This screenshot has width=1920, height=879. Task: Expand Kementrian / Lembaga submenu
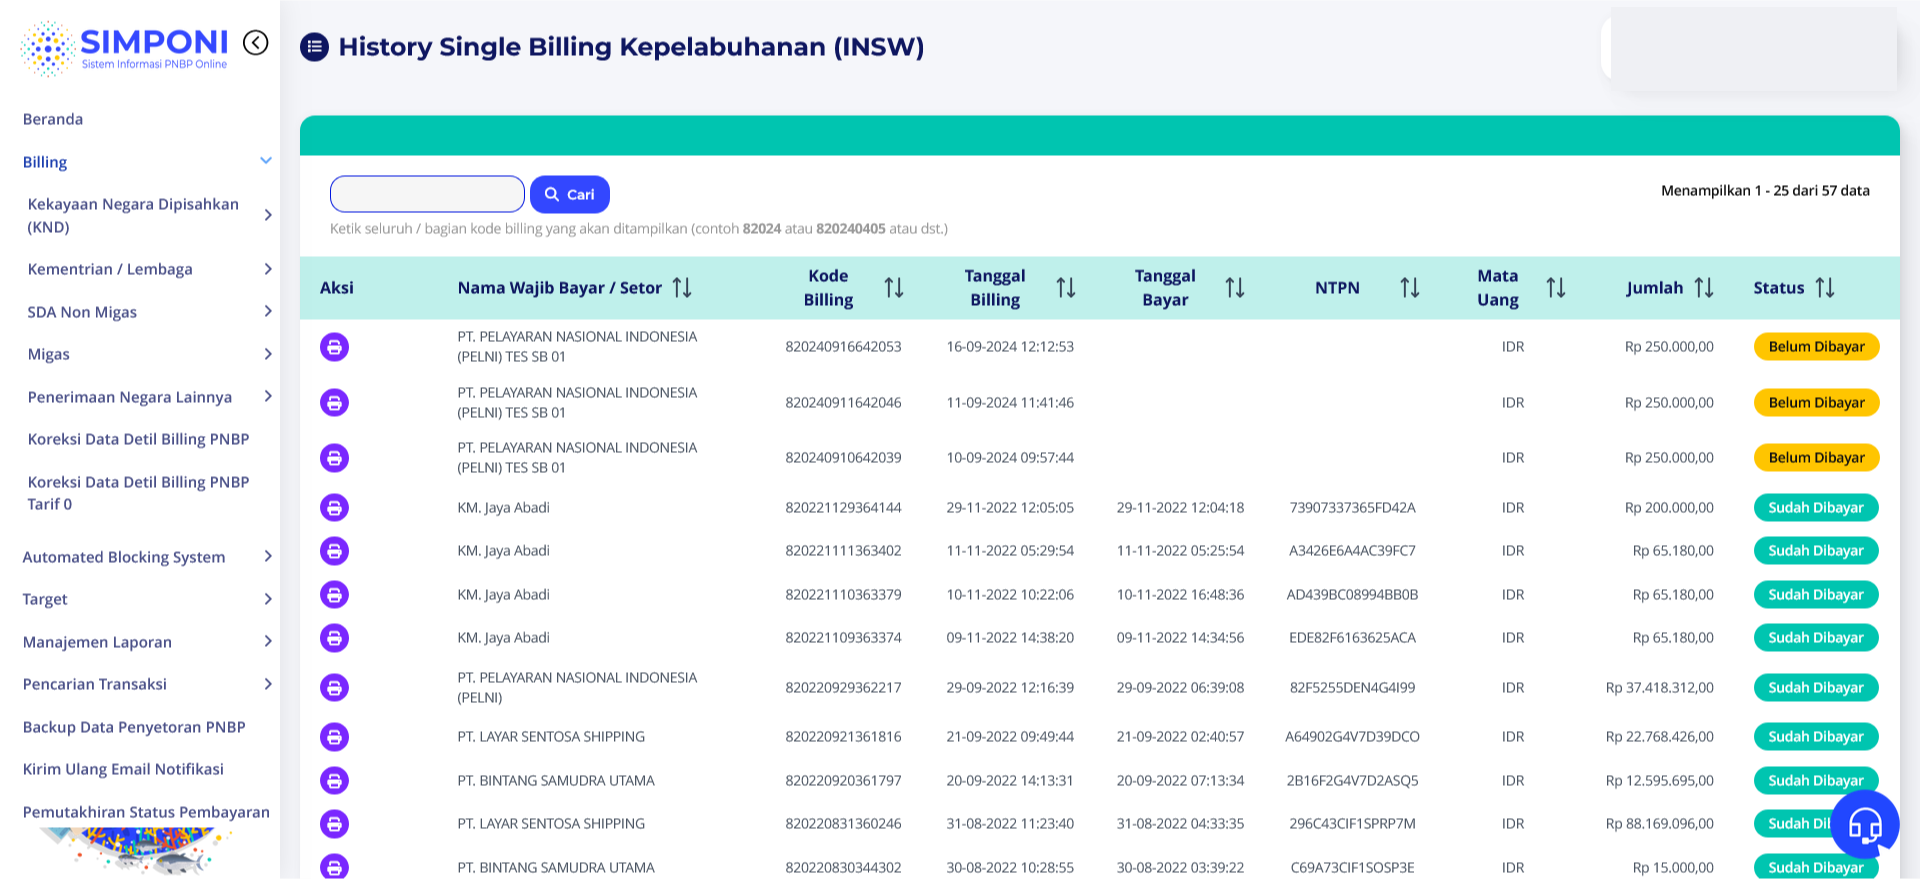click(x=268, y=269)
